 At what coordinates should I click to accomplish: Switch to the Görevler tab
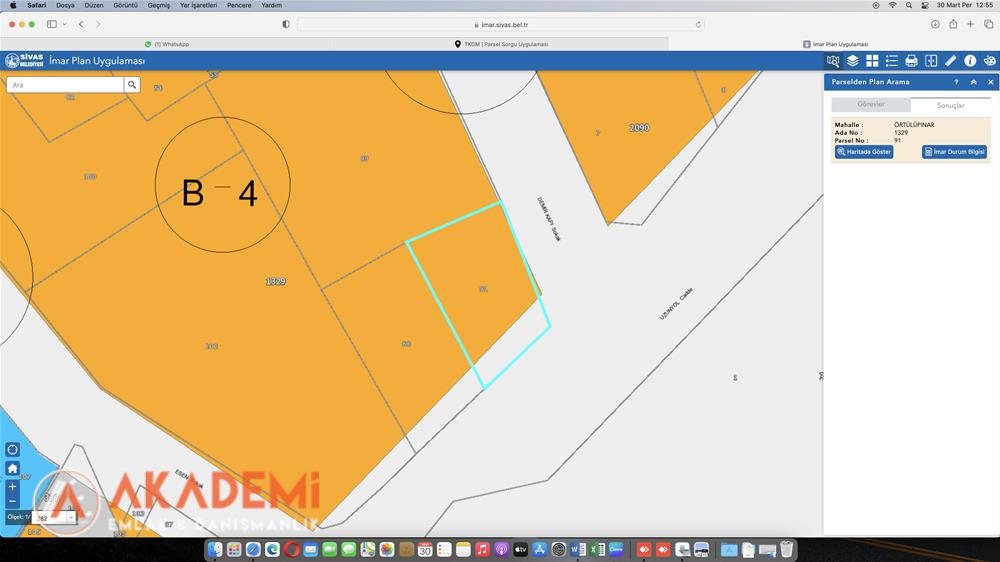[871, 104]
